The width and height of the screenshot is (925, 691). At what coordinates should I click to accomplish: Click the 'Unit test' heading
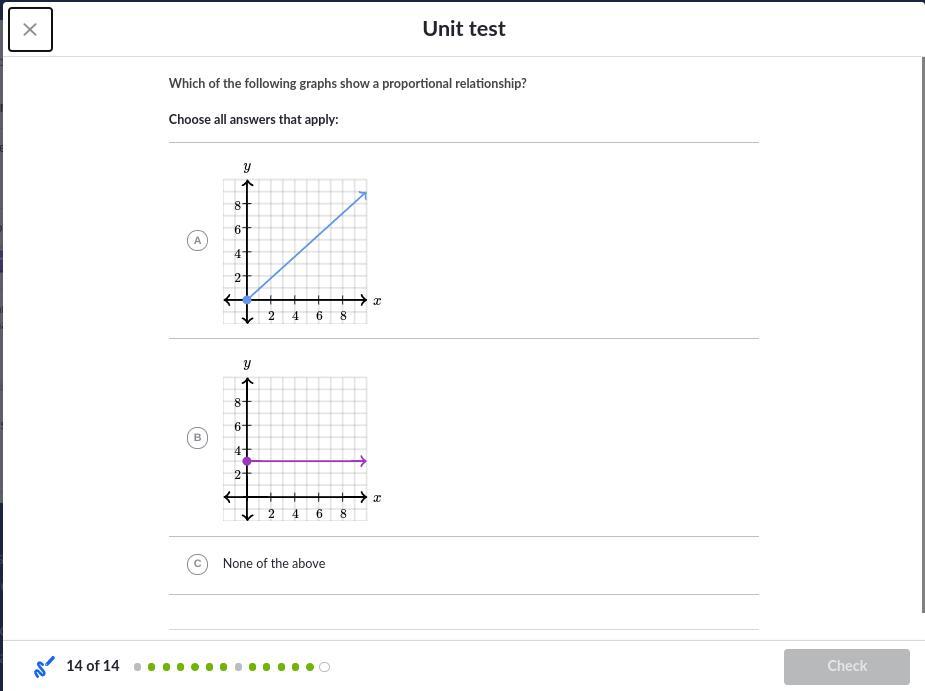[464, 28]
